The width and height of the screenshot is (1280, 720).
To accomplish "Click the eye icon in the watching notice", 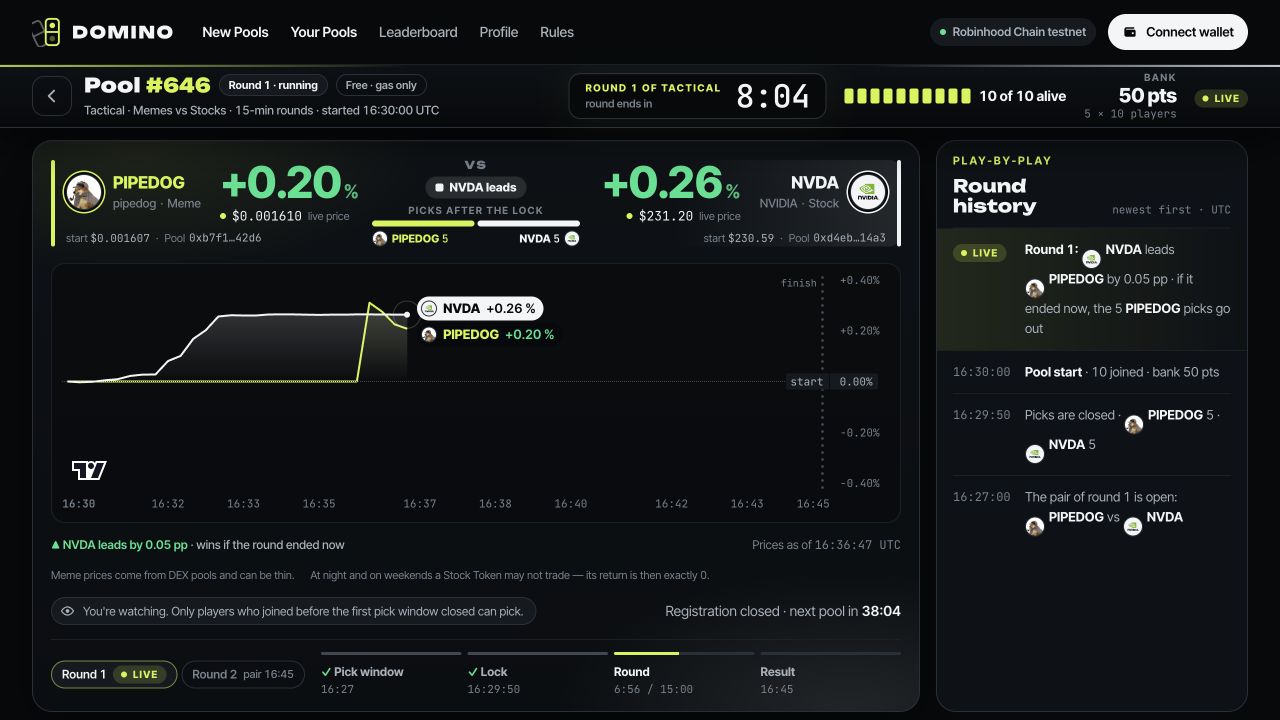I will click(x=68, y=611).
